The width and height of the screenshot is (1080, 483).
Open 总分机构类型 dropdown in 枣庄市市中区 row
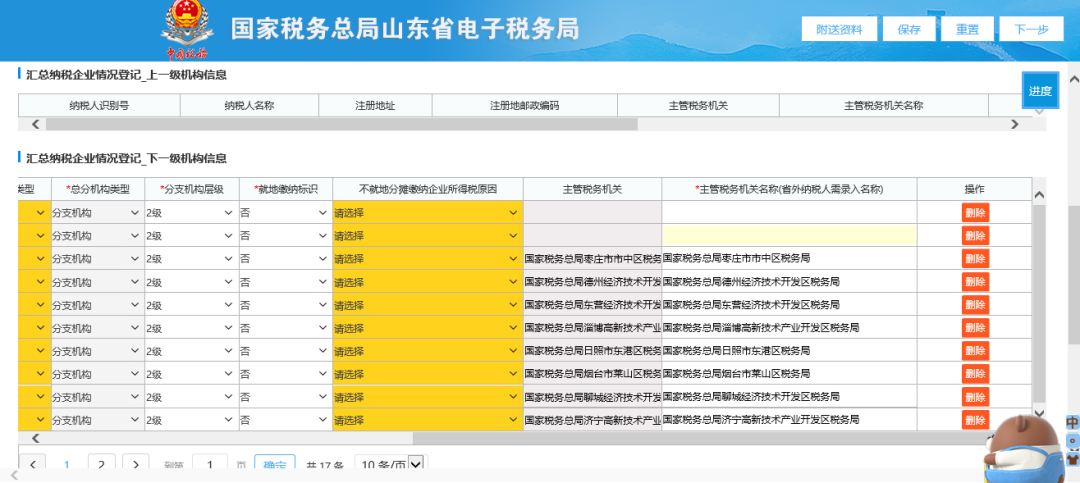(97, 259)
